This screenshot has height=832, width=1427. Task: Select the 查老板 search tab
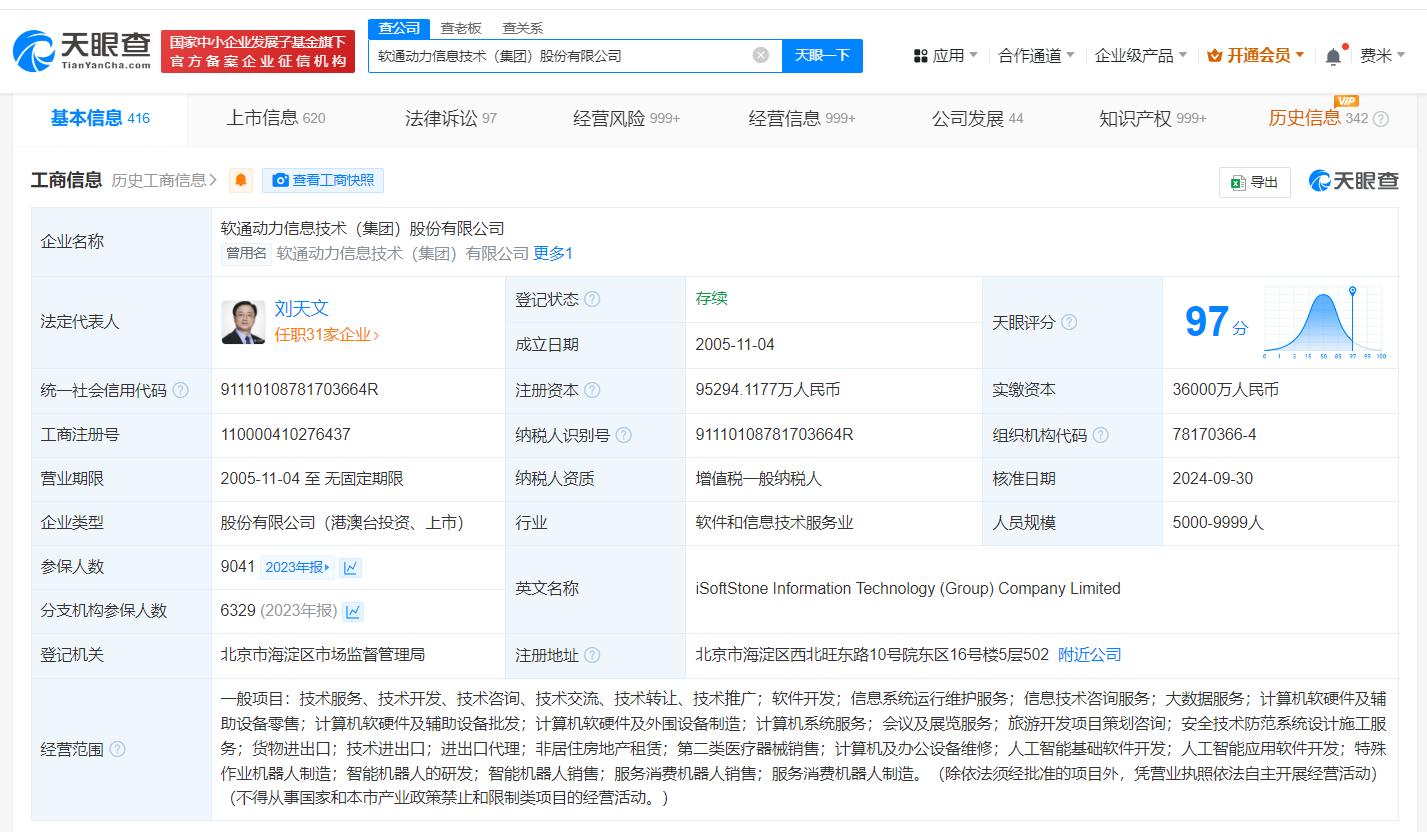tap(461, 28)
